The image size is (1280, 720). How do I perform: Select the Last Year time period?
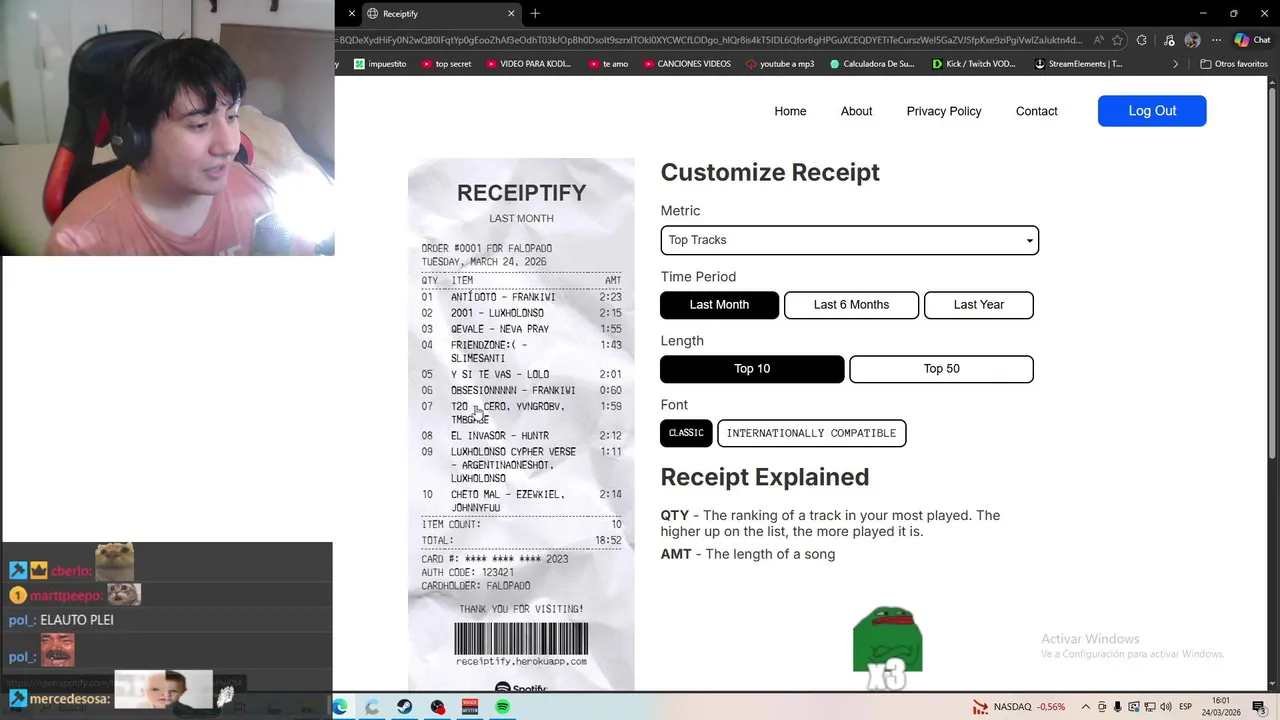click(978, 305)
